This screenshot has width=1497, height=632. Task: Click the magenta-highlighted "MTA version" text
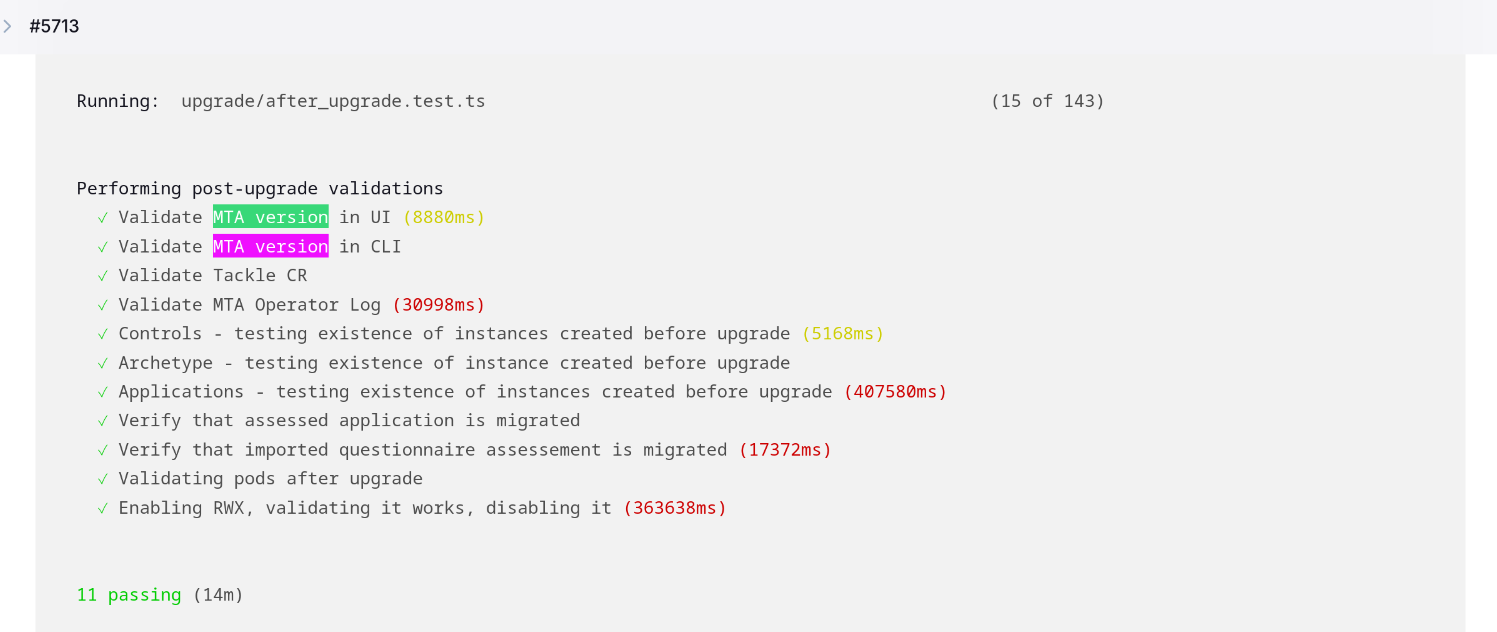click(270, 246)
